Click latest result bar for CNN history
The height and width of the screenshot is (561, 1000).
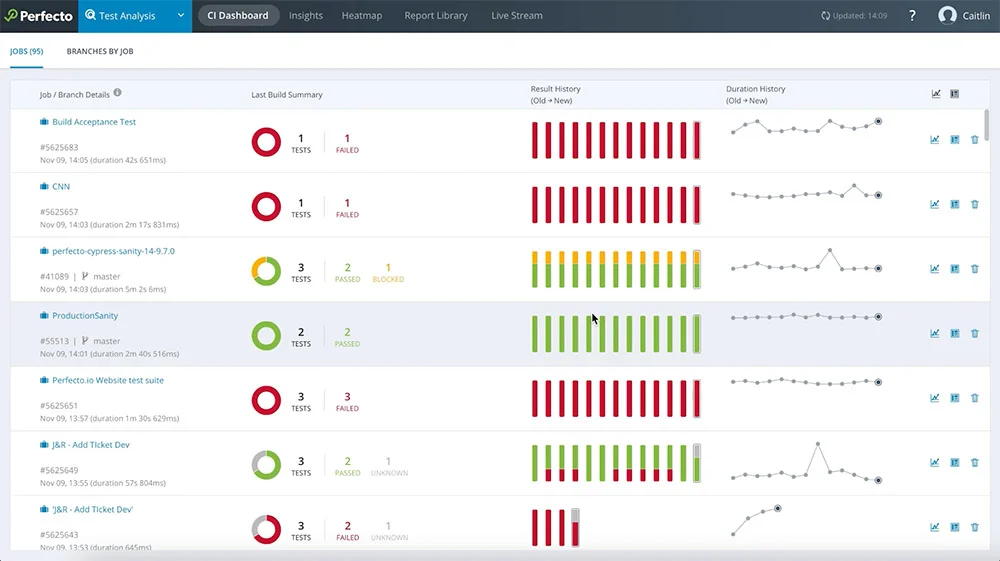tap(696, 204)
